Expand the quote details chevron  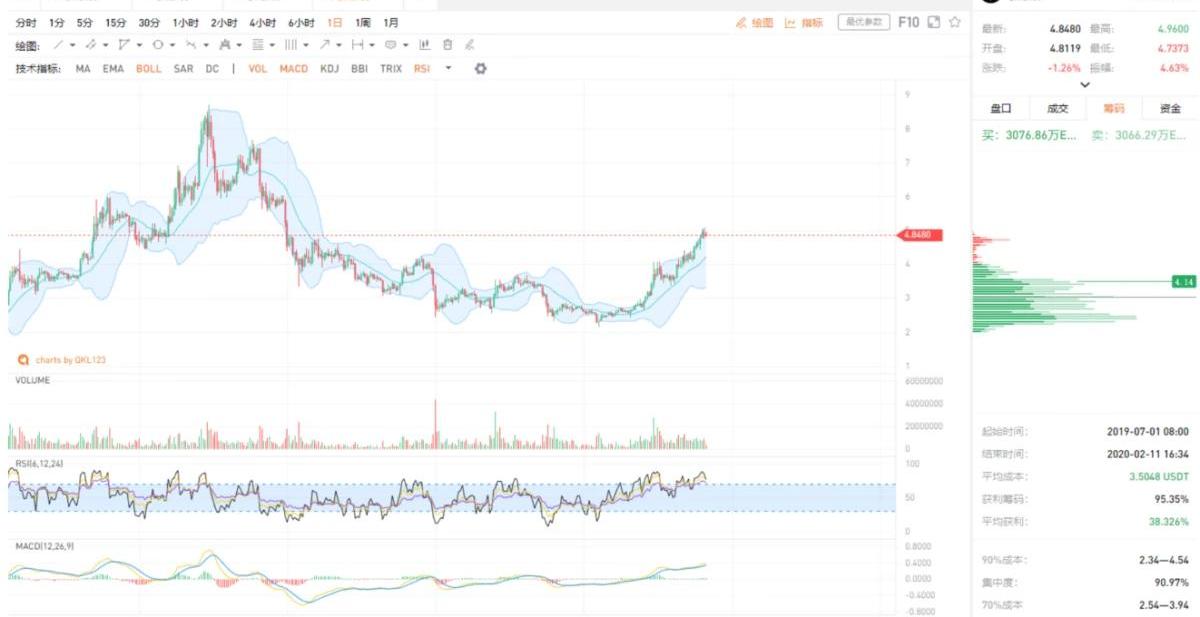1085,86
